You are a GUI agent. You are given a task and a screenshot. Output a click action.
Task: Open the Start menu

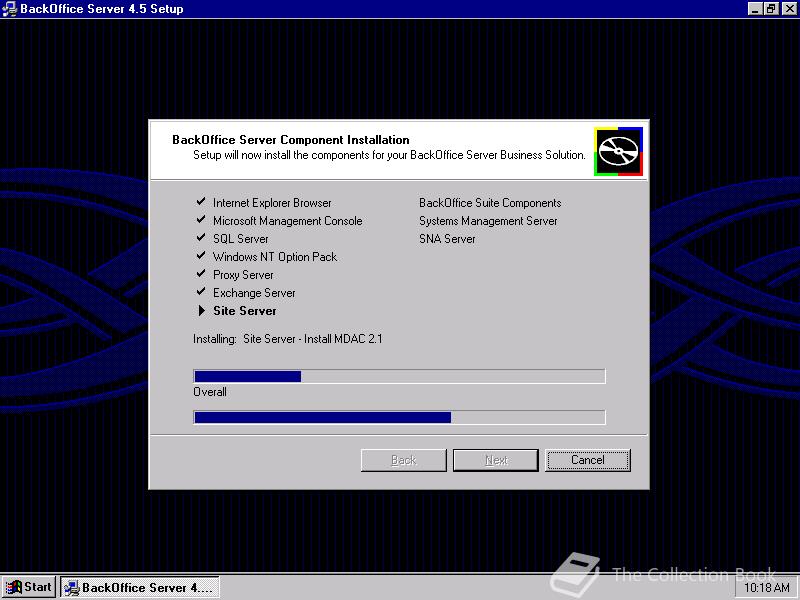coord(29,587)
